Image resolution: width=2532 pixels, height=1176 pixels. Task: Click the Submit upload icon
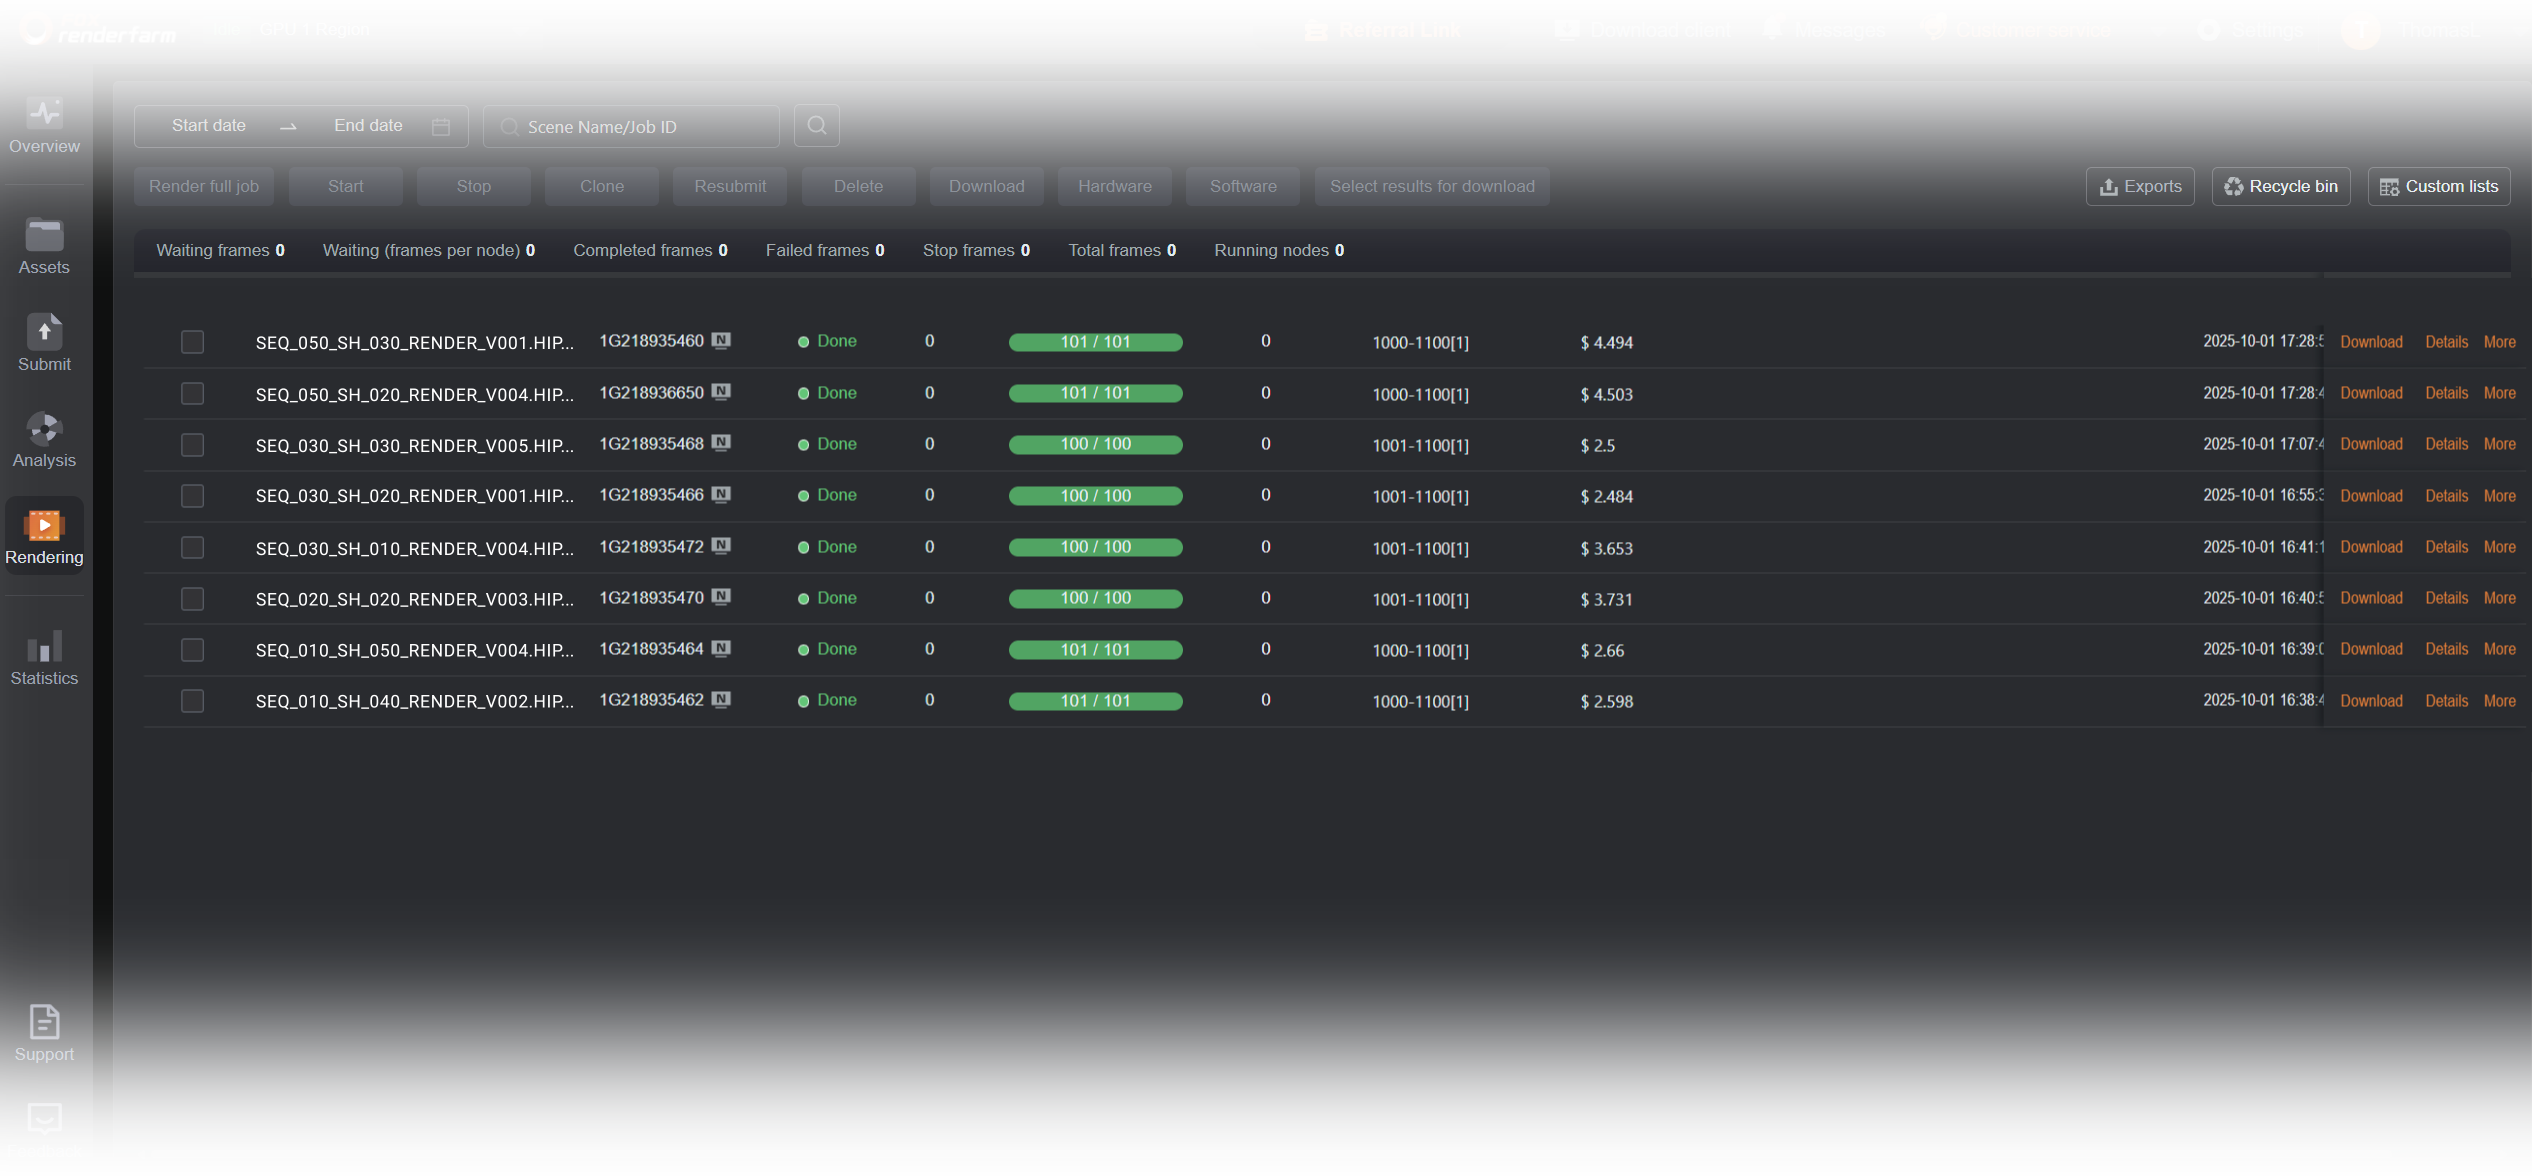click(x=44, y=332)
